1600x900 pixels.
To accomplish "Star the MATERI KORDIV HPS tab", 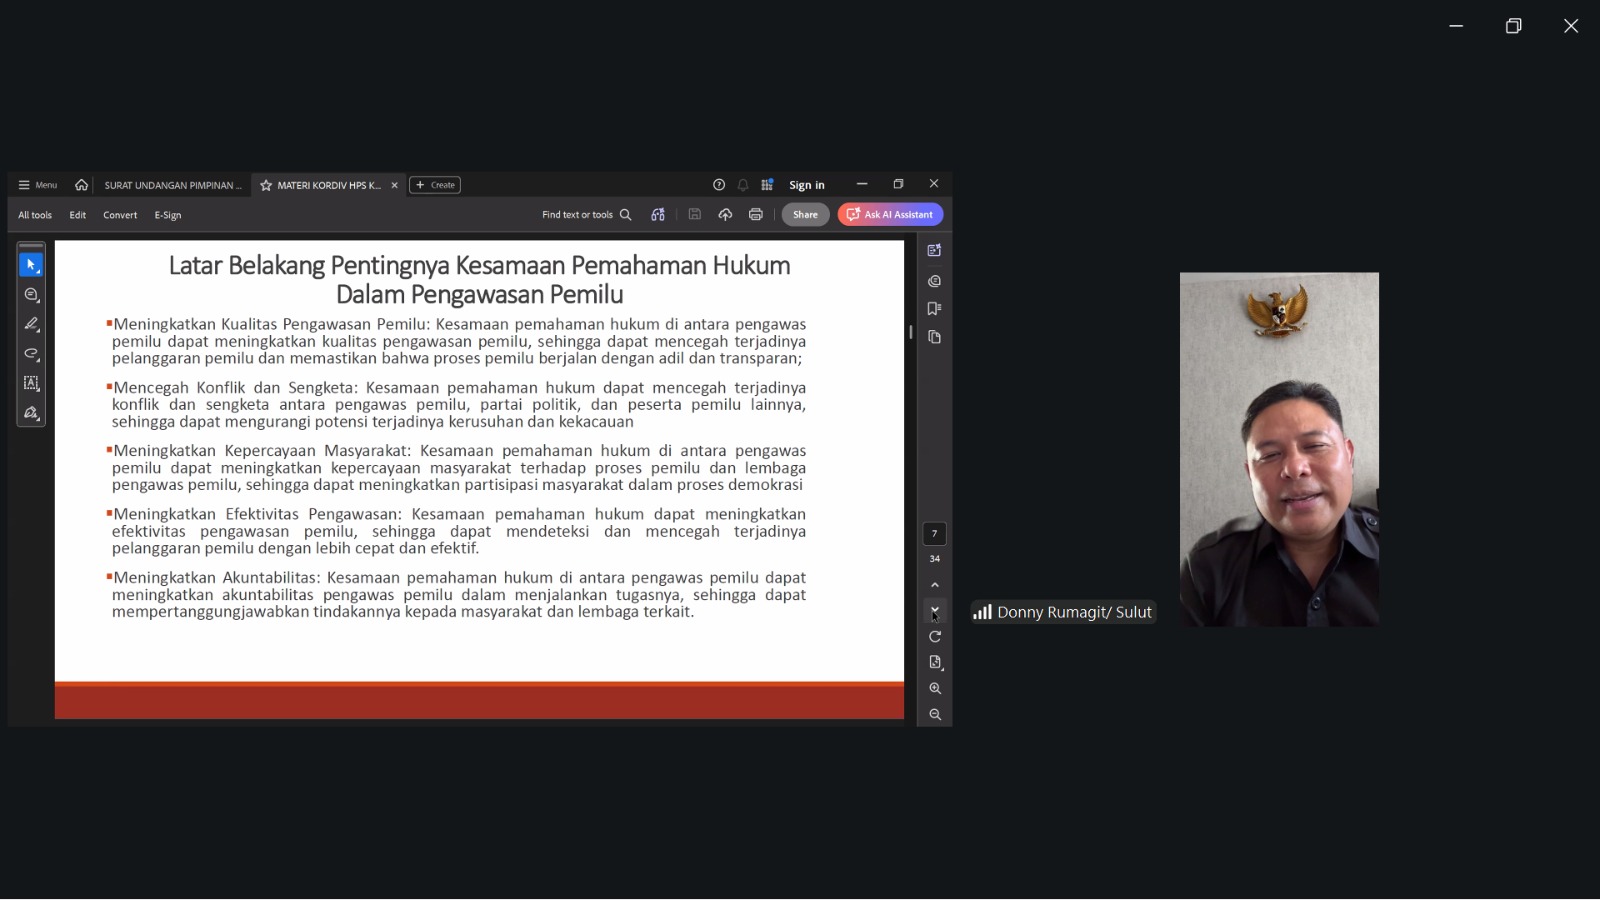I will (x=266, y=185).
